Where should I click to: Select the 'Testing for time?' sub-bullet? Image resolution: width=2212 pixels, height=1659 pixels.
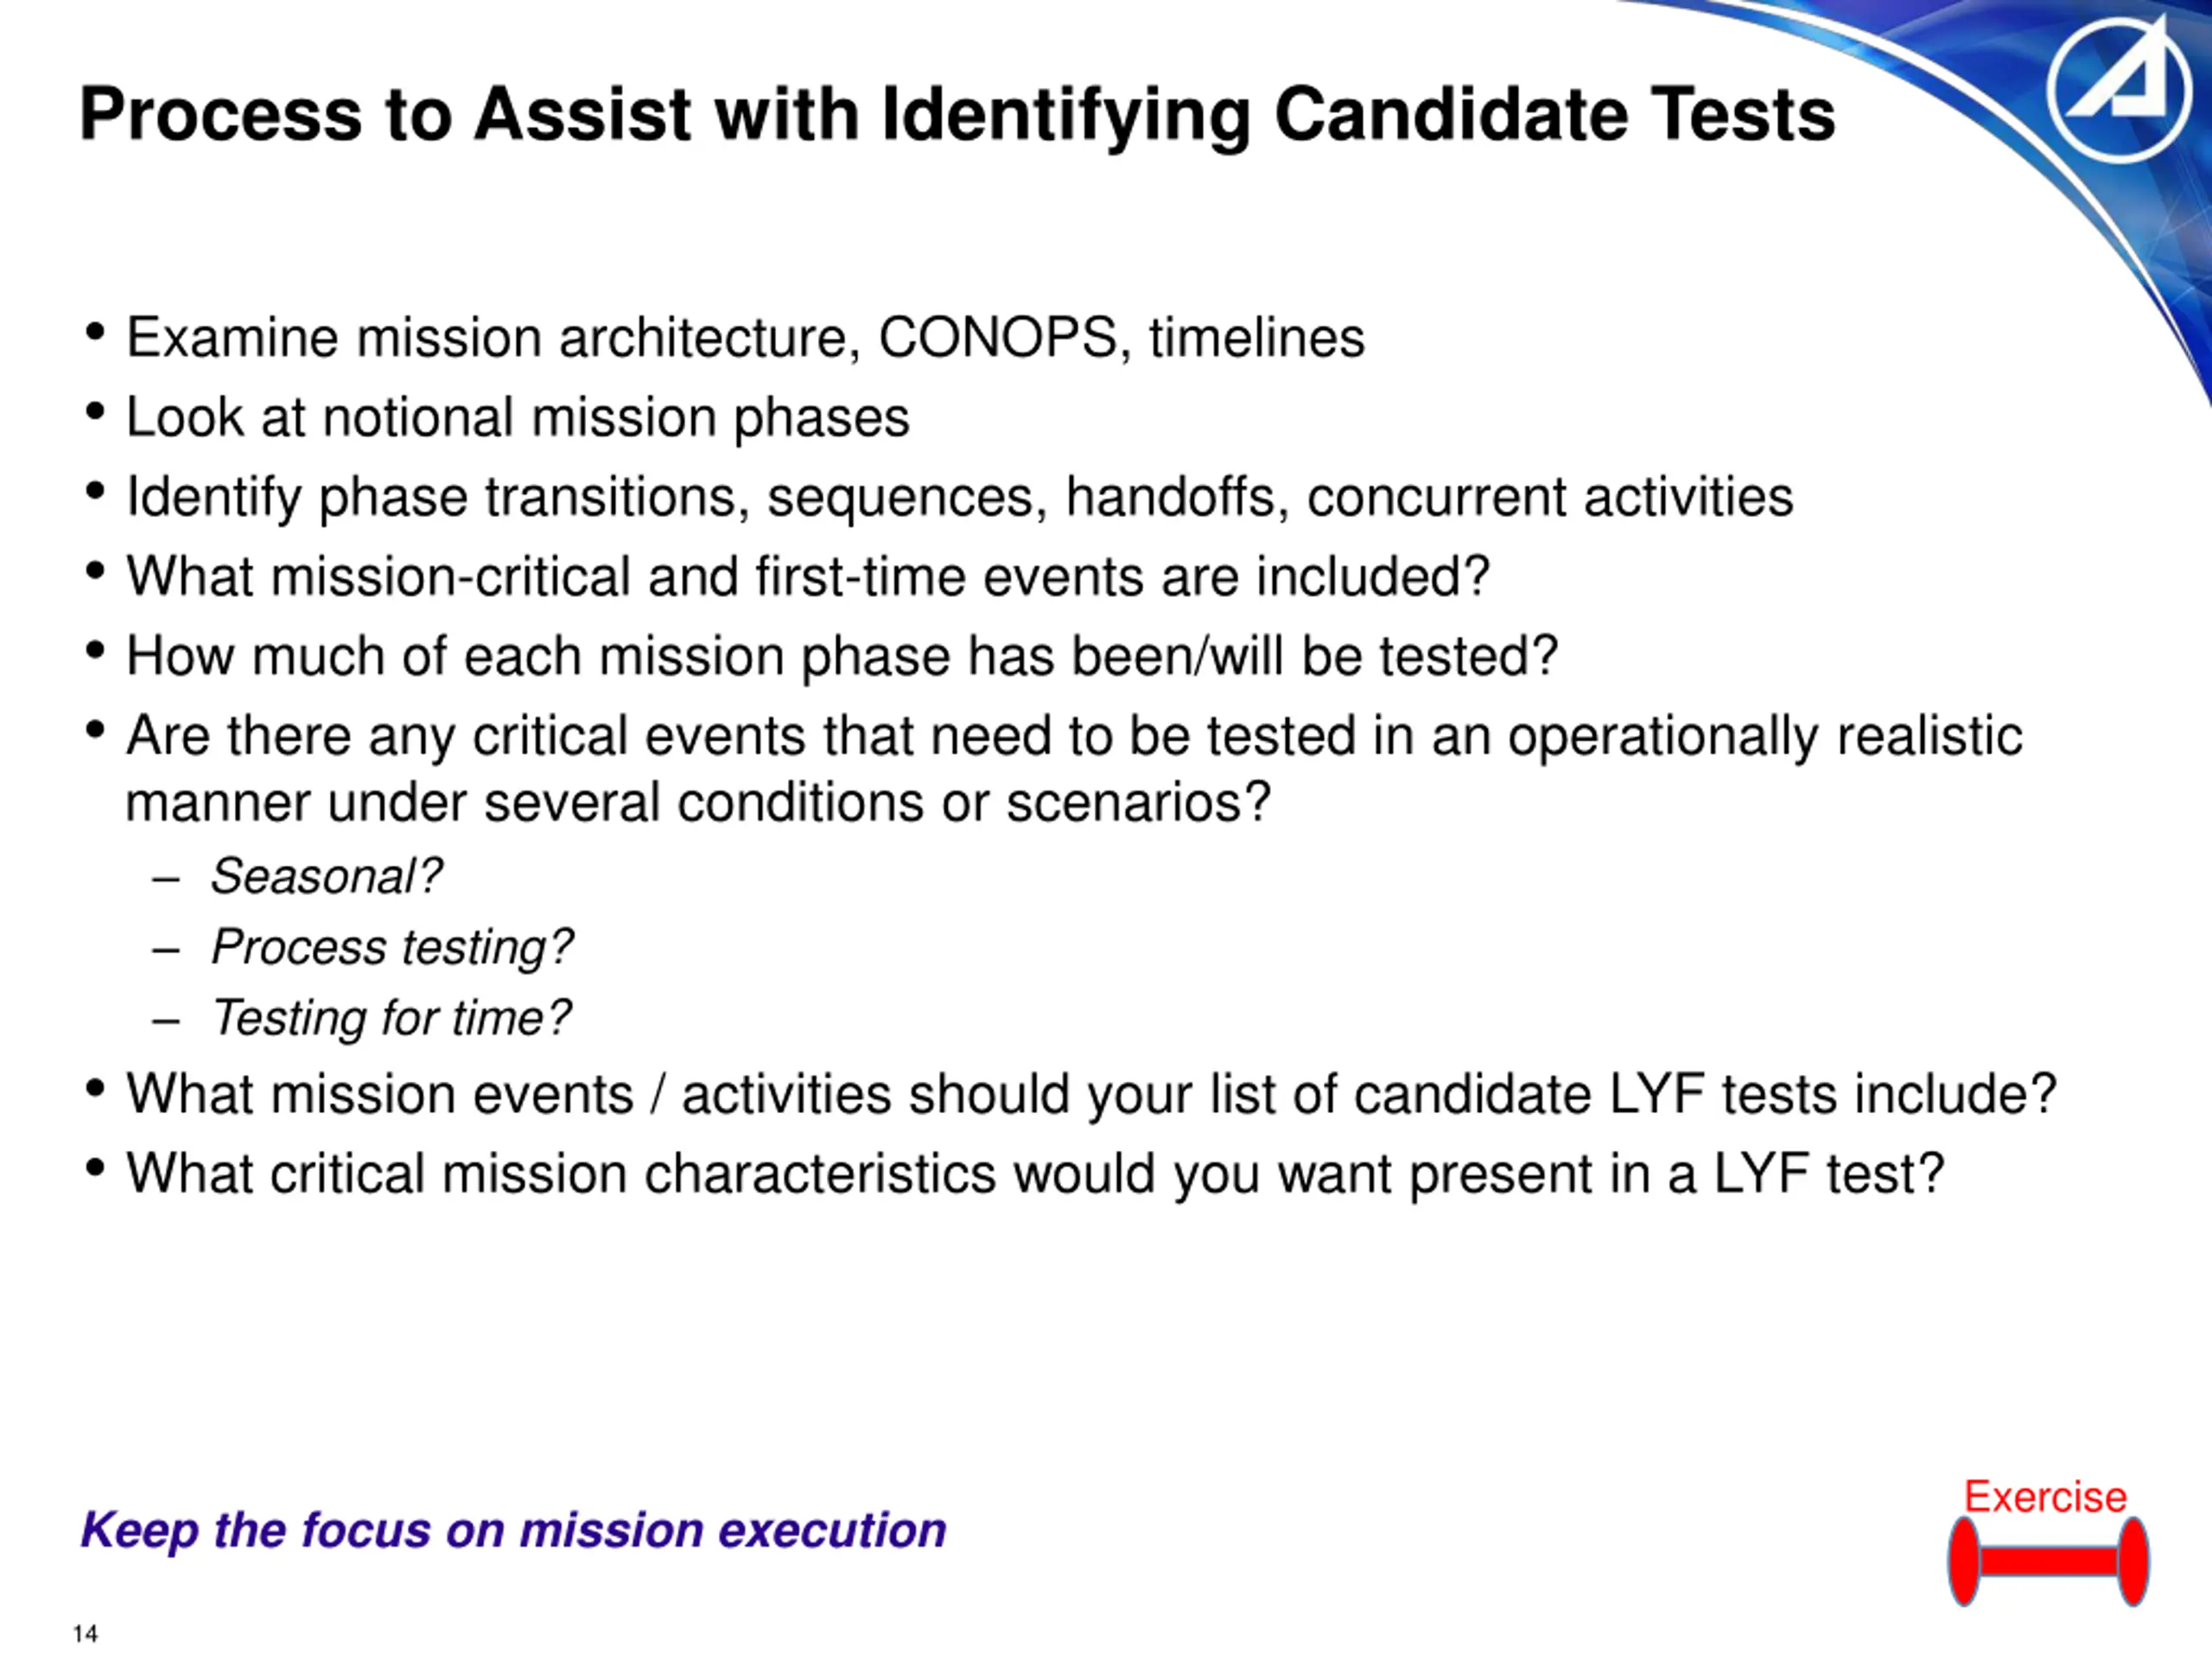coord(391,1018)
